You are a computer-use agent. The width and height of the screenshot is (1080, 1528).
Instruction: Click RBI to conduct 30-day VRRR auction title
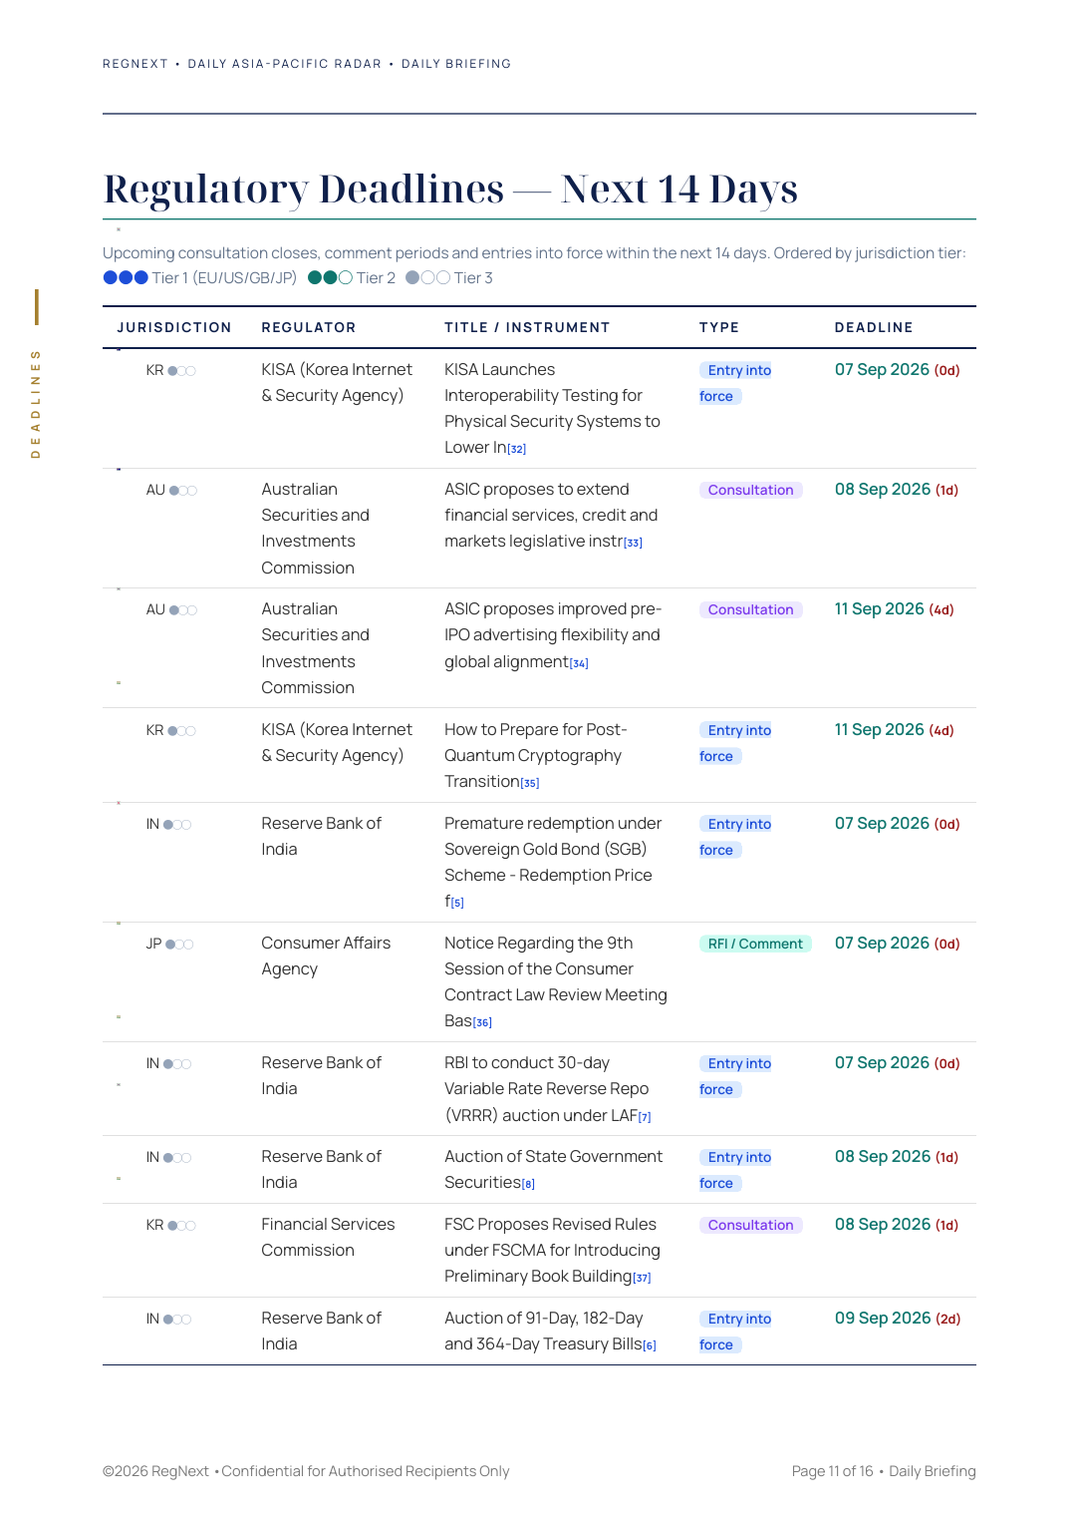[548, 1090]
